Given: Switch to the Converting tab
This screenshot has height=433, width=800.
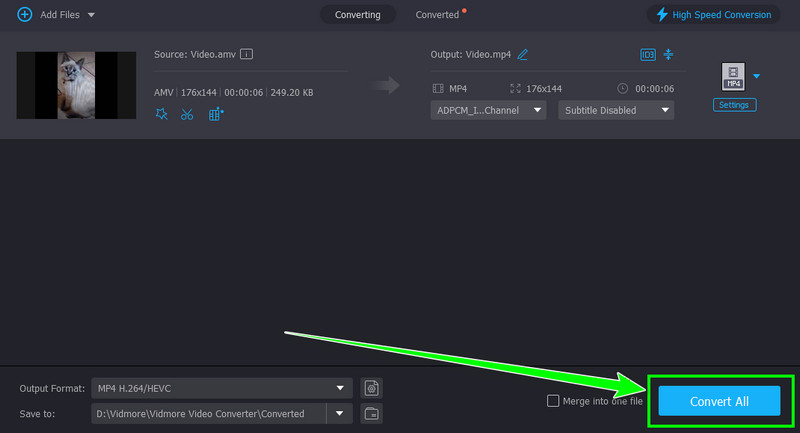Looking at the screenshot, I should [x=357, y=15].
